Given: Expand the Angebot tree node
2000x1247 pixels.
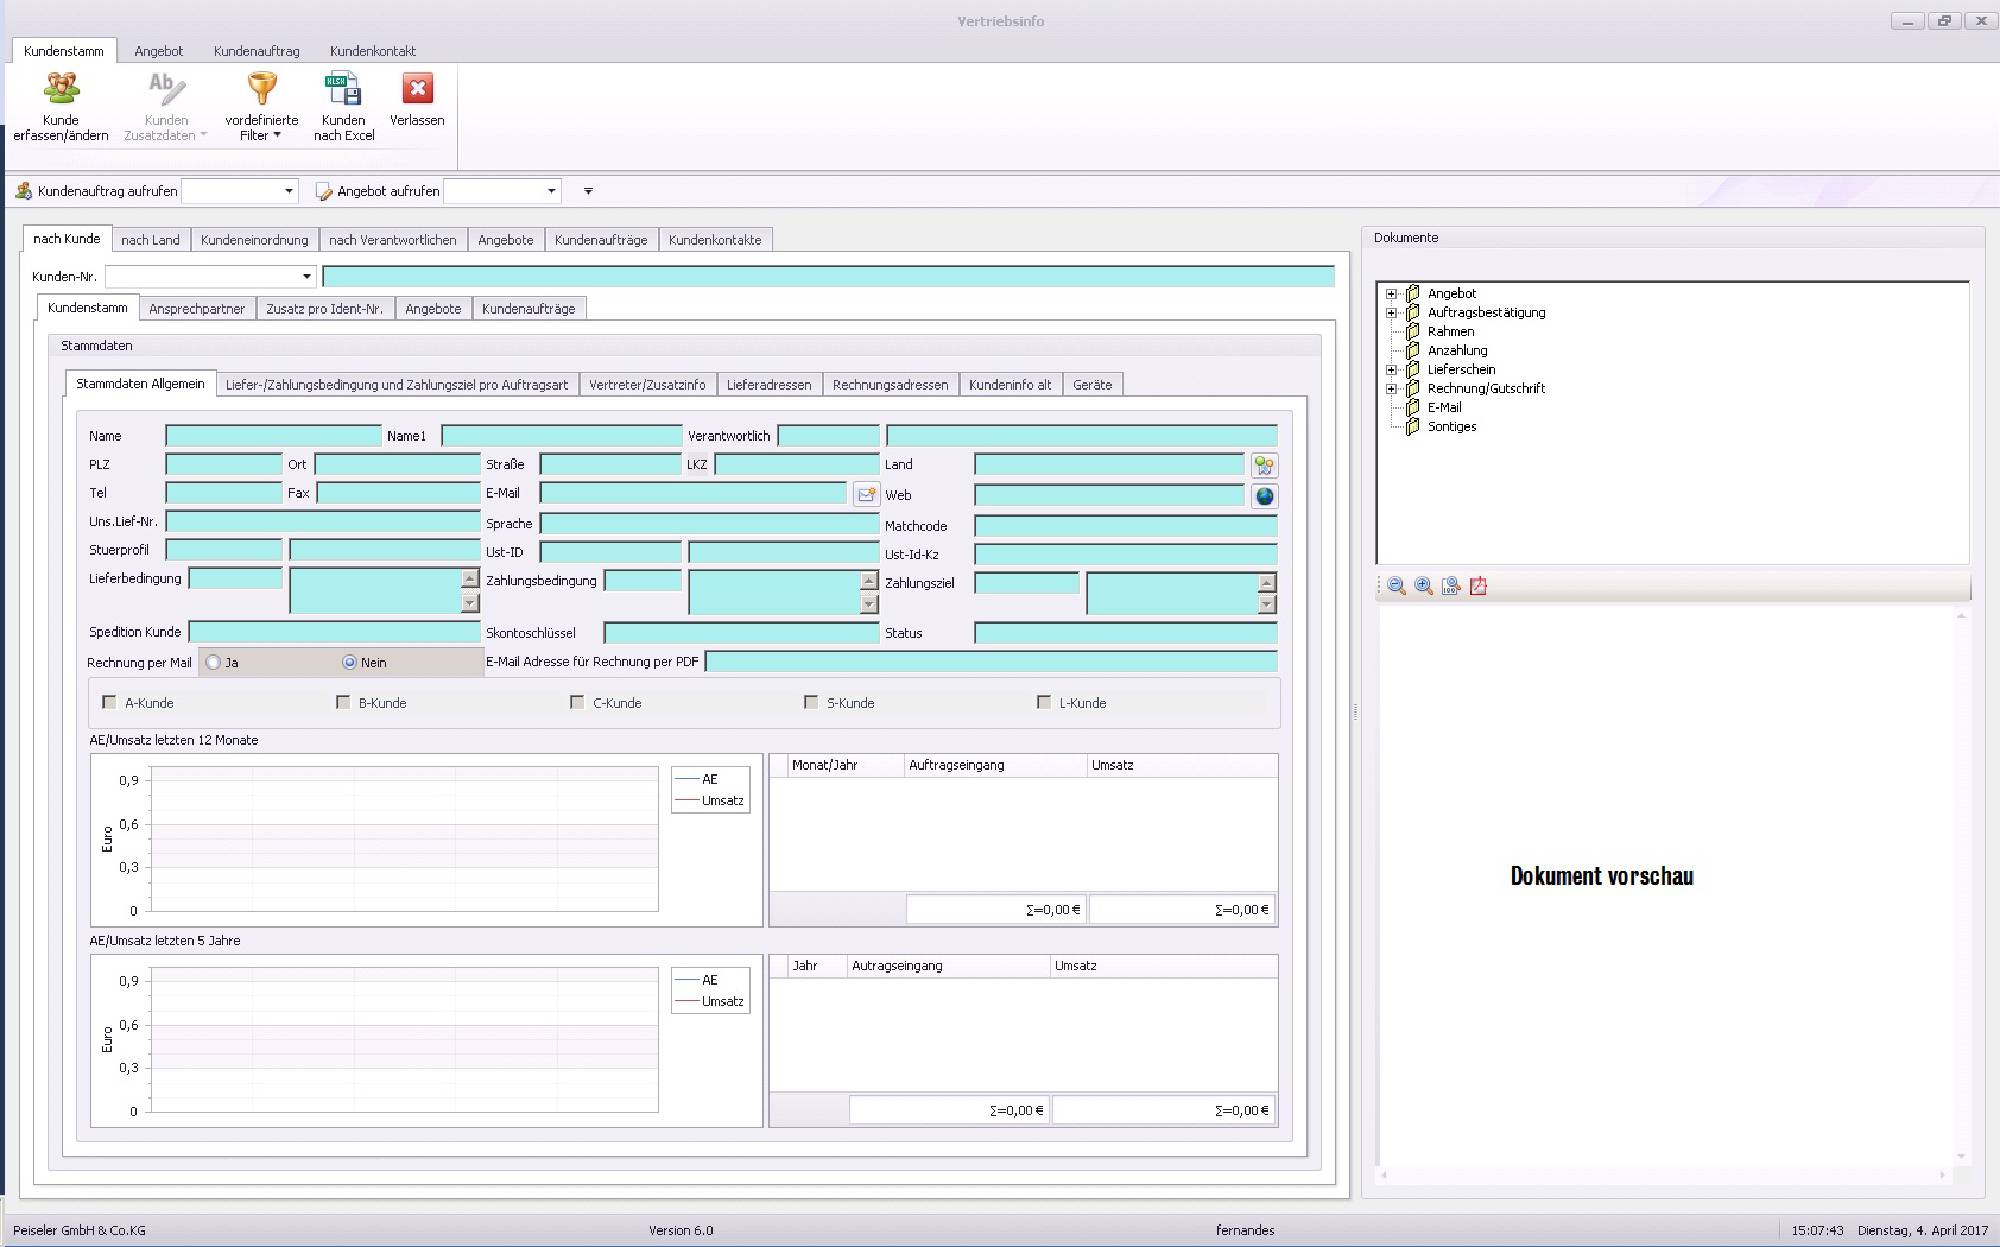Looking at the screenshot, I should tap(1391, 294).
